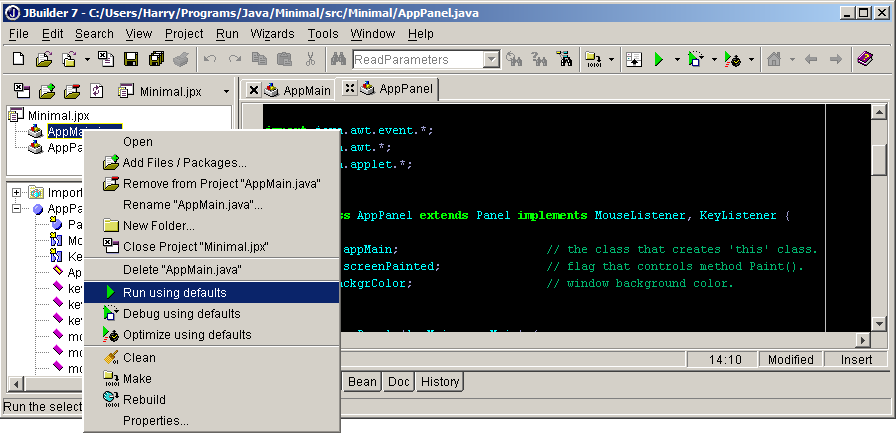Click the Find binoculars icon
Screen dimensions: 896x433
point(338,59)
